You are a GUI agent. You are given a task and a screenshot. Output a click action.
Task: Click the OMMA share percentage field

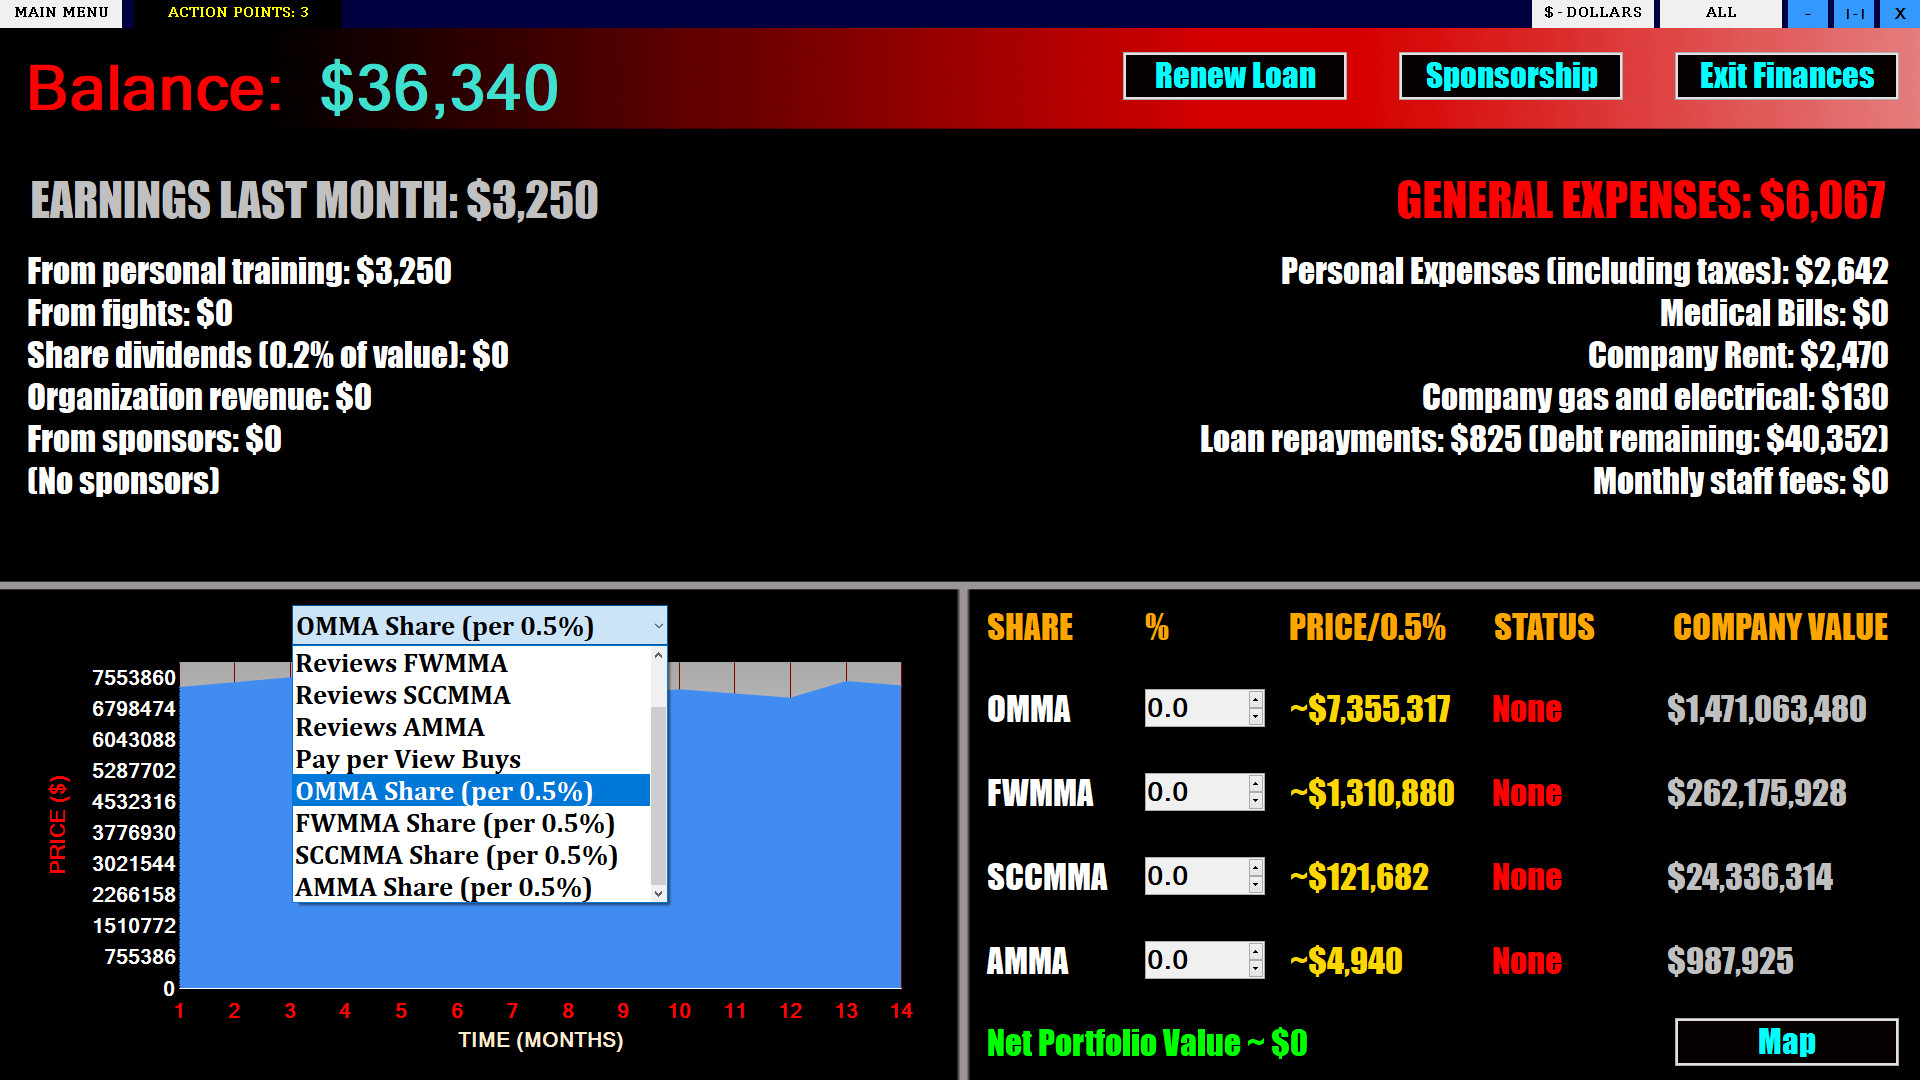tap(1195, 708)
